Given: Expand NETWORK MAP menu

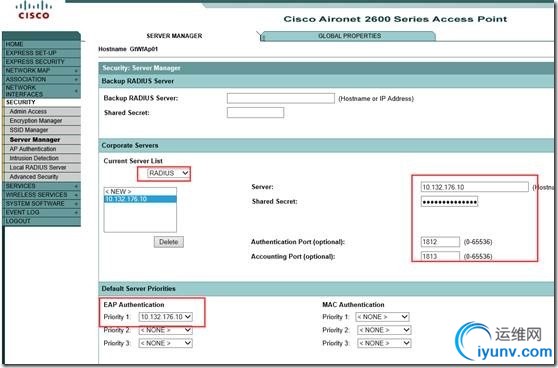Looking at the screenshot, I should [x=42, y=70].
